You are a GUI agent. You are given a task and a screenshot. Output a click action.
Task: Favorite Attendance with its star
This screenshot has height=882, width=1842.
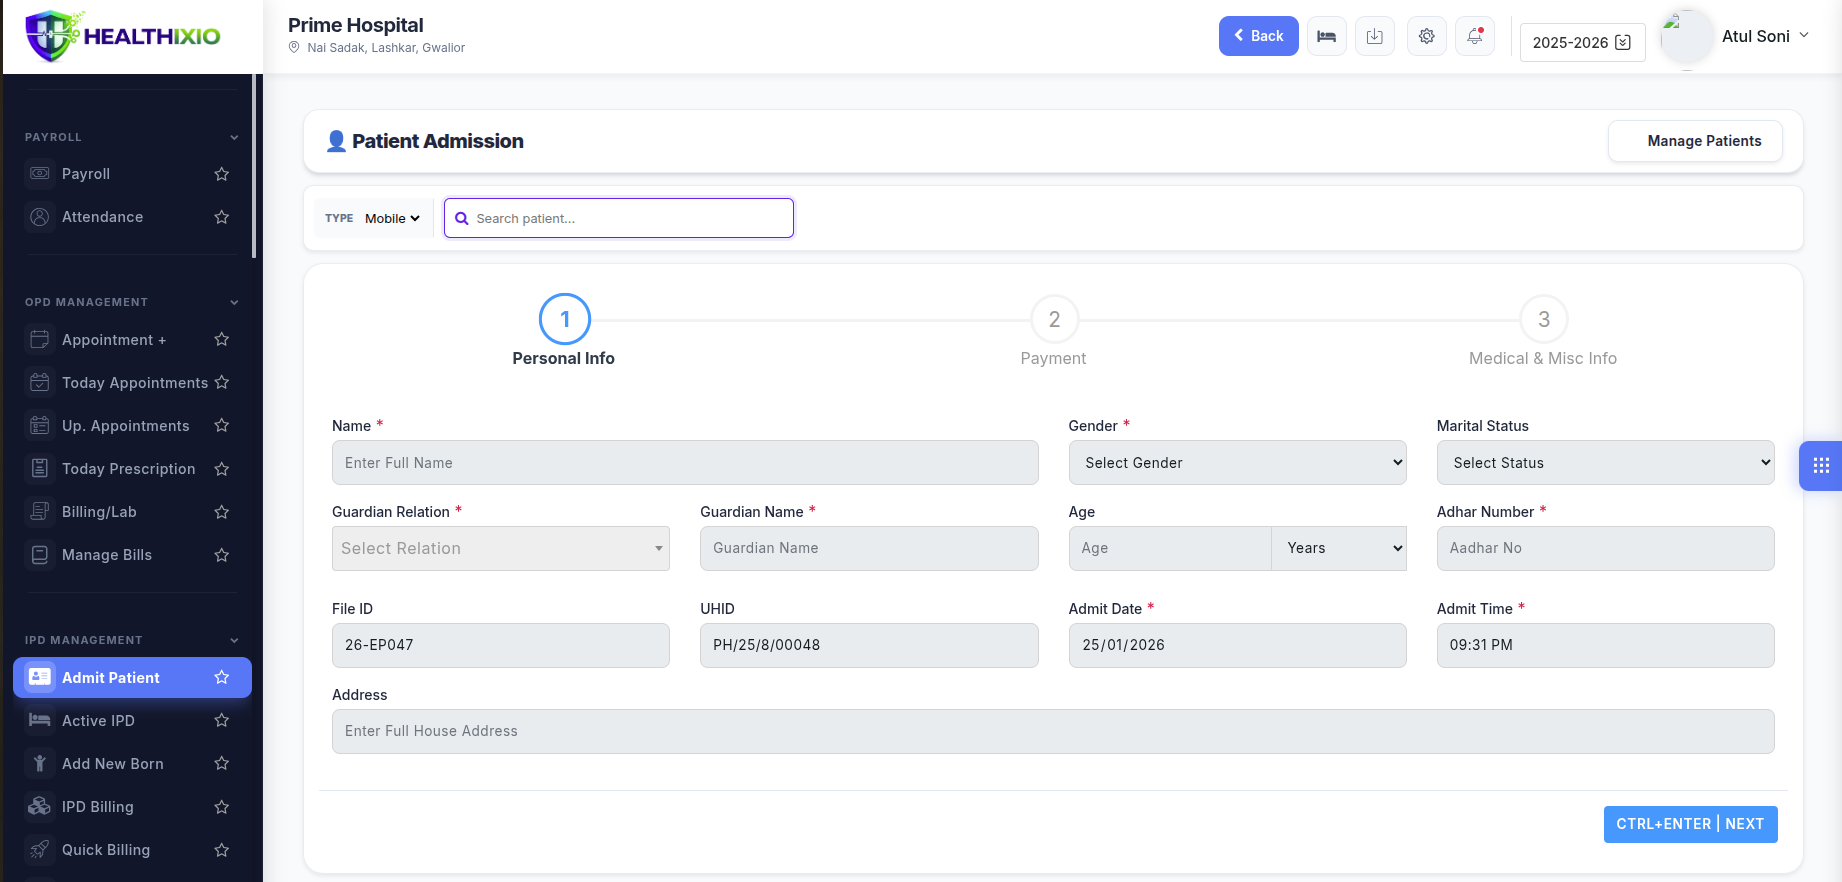pyautogui.click(x=222, y=217)
